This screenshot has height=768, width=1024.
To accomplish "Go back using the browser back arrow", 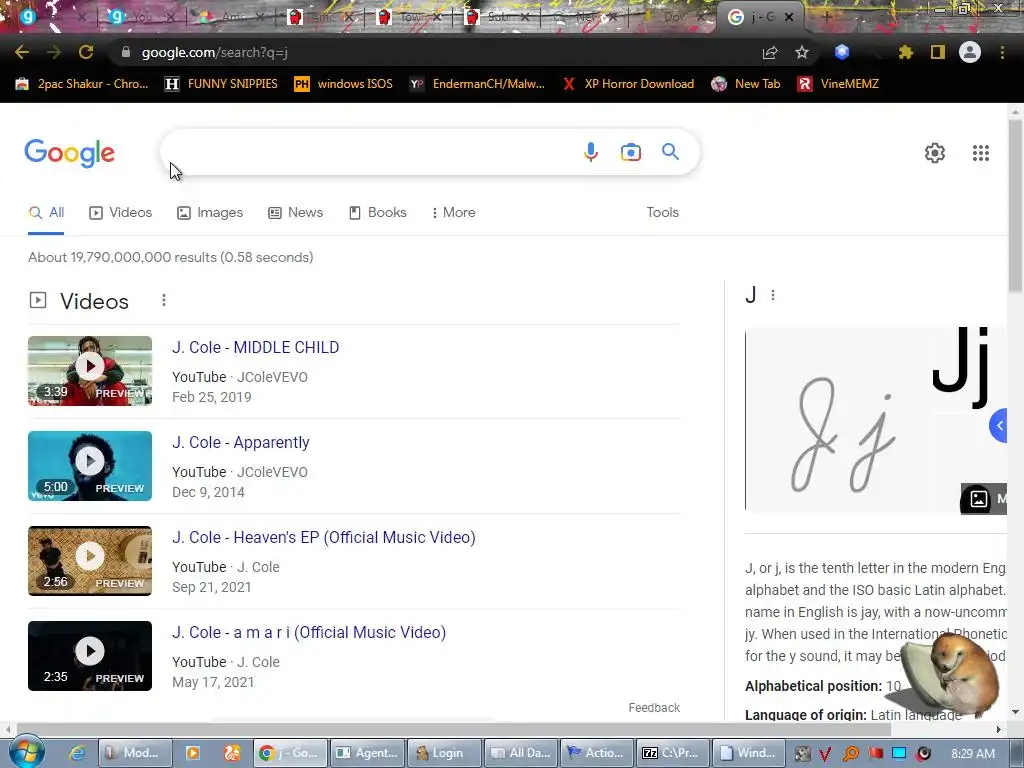I will coord(22,52).
